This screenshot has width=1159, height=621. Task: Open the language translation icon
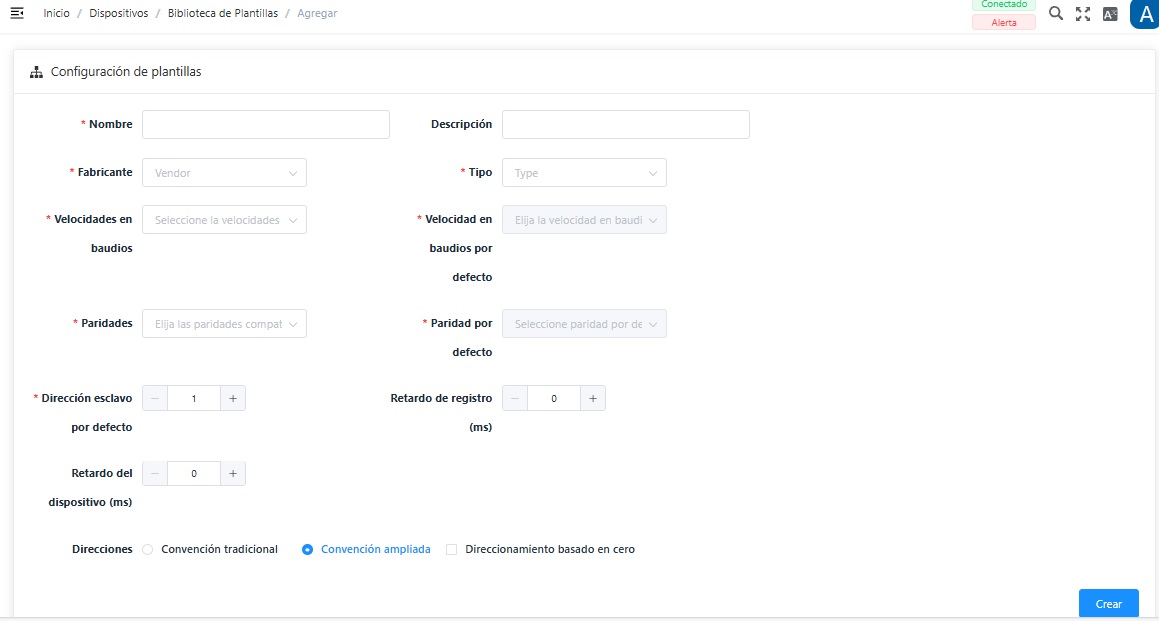click(1110, 14)
